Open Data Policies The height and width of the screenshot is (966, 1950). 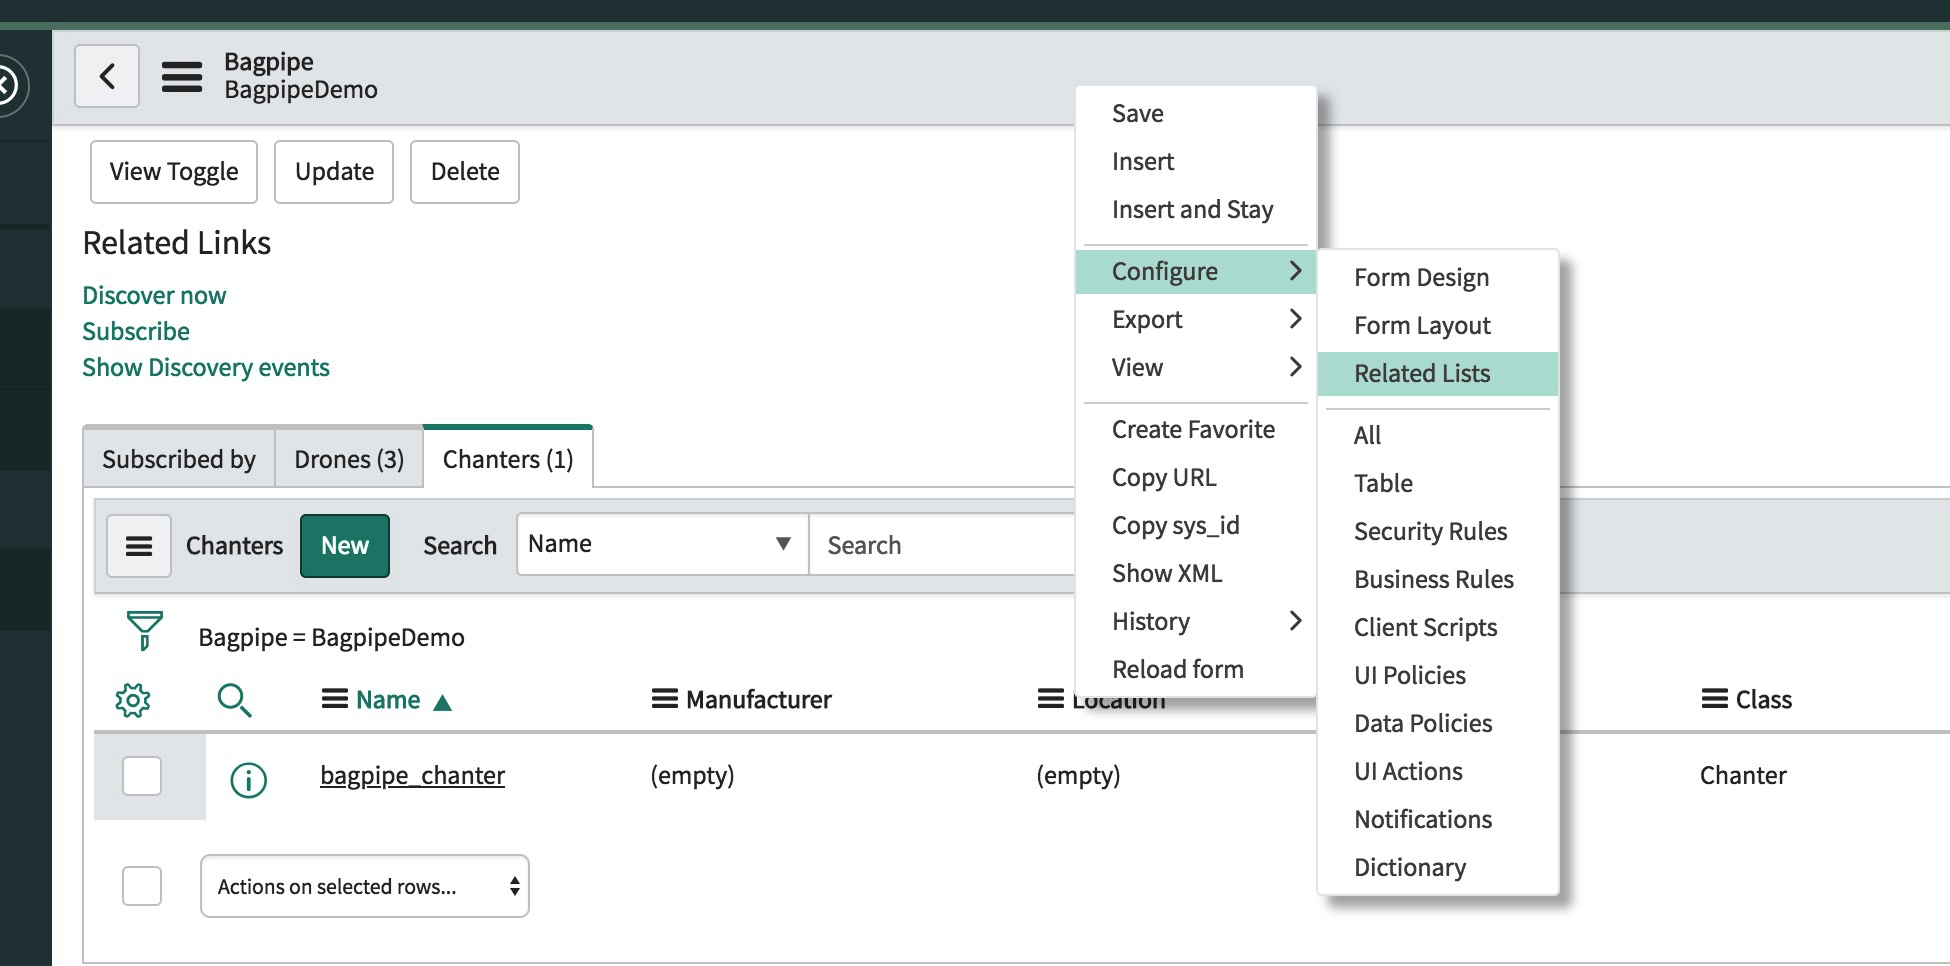pyautogui.click(x=1438, y=723)
